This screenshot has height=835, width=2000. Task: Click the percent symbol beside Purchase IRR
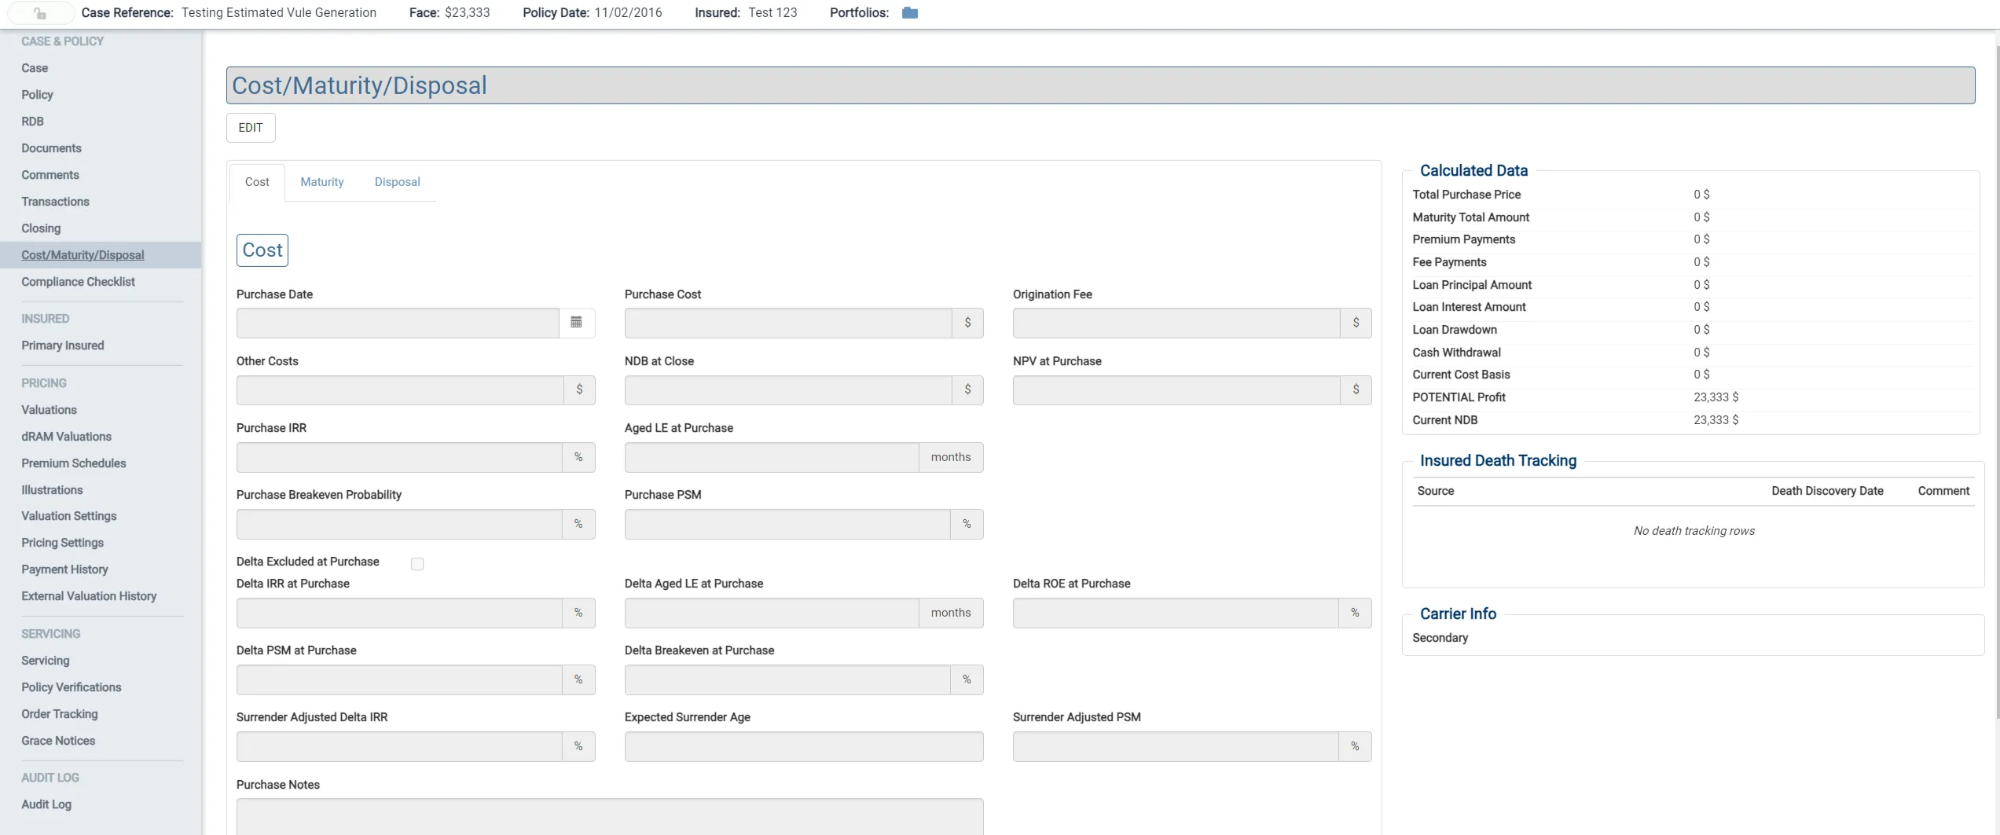click(578, 457)
